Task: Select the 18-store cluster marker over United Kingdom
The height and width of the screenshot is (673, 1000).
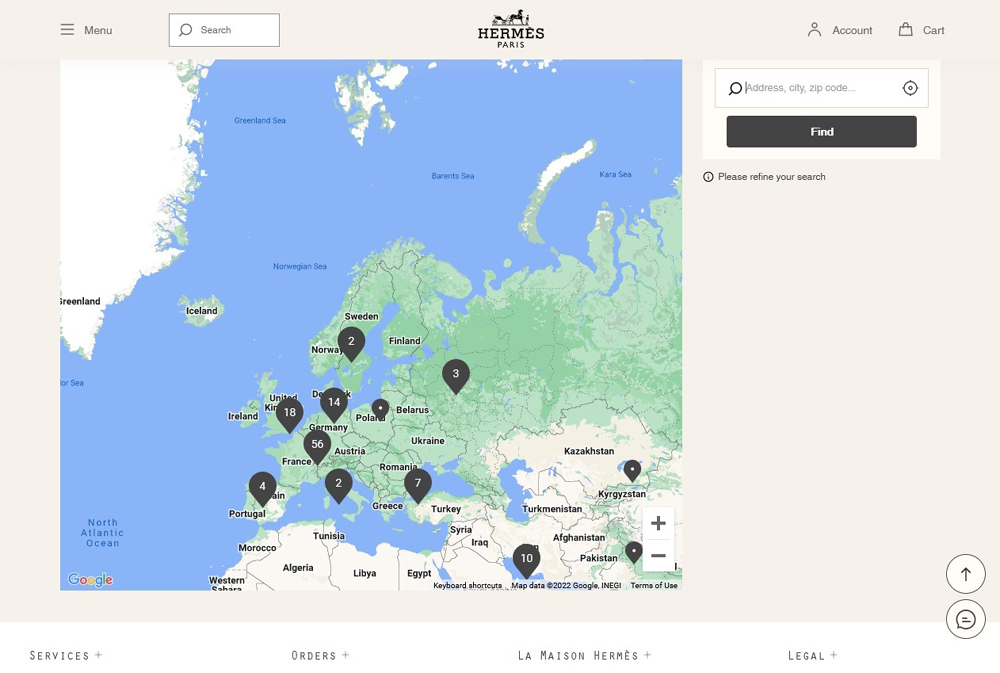Action: pos(289,413)
